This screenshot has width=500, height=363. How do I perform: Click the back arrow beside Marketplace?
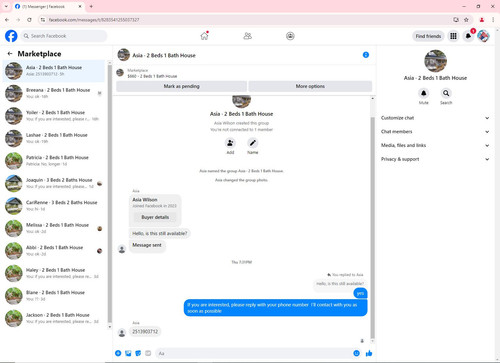10,54
